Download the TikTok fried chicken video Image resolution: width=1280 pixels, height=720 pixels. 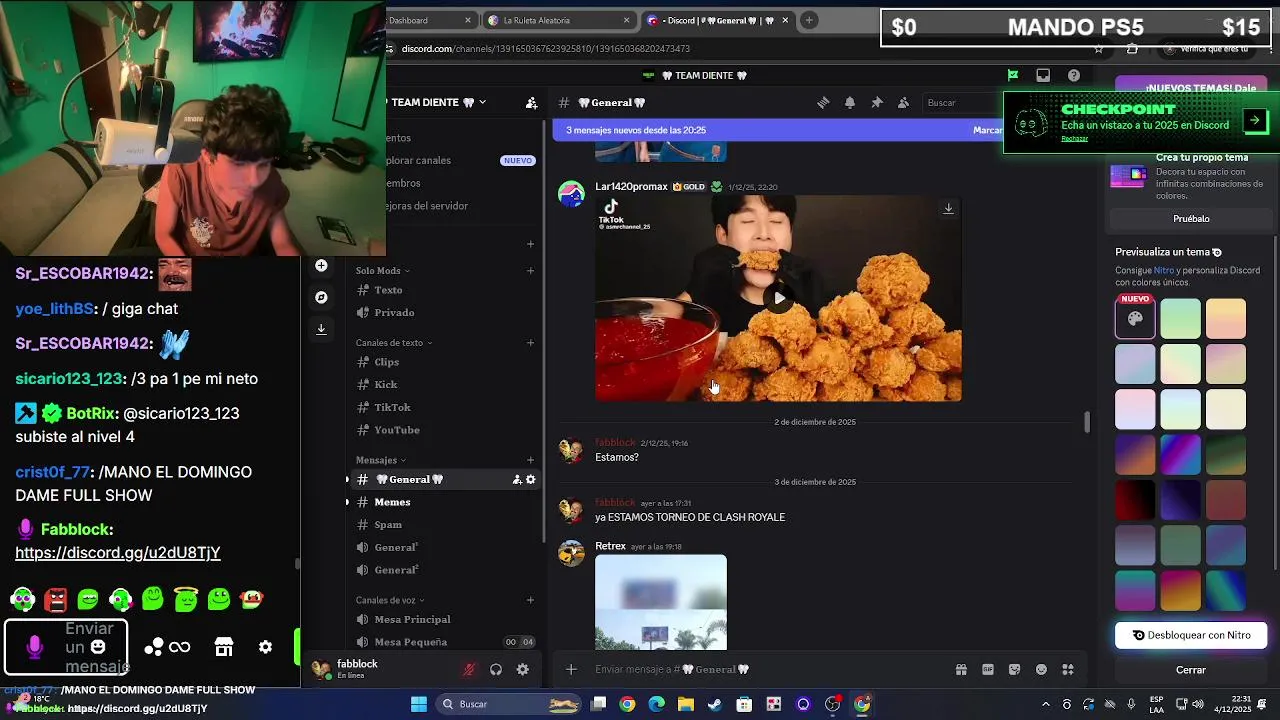(x=948, y=209)
